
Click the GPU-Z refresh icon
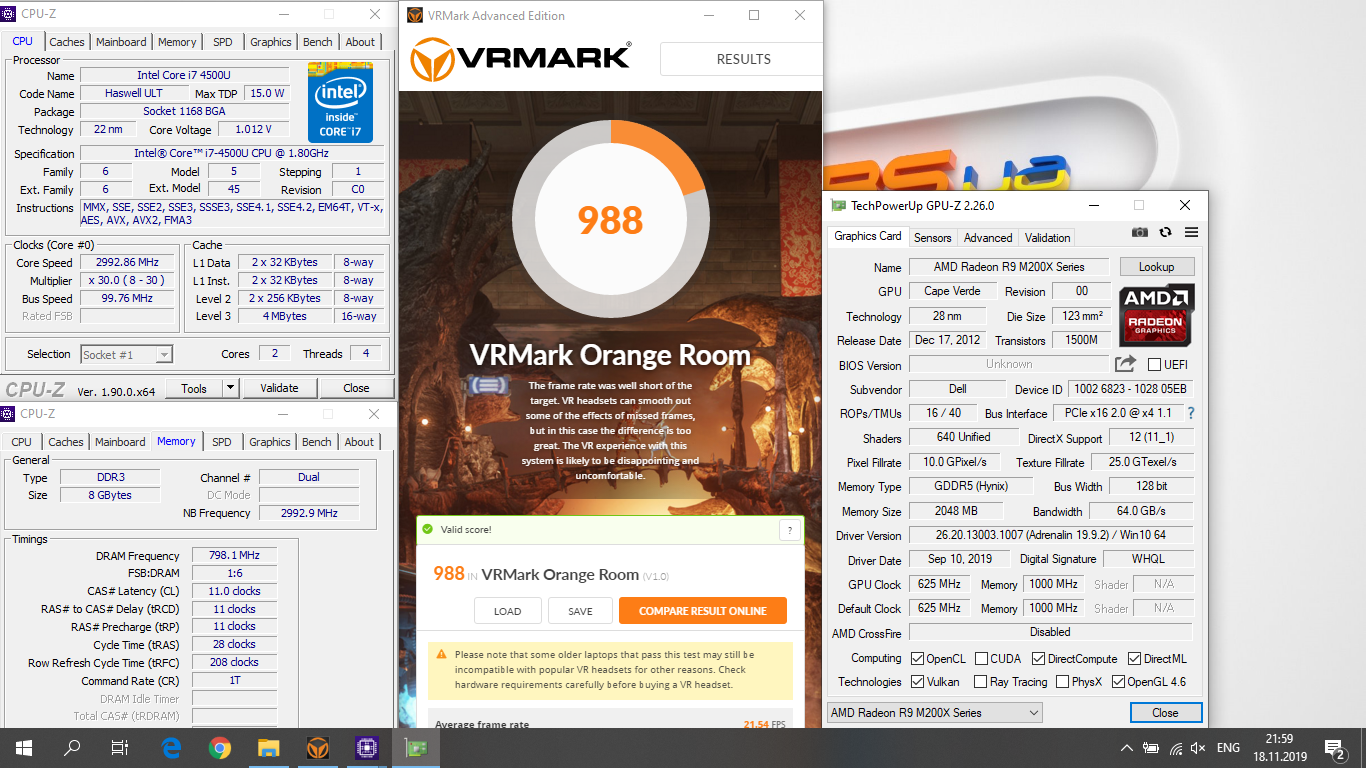point(1165,232)
